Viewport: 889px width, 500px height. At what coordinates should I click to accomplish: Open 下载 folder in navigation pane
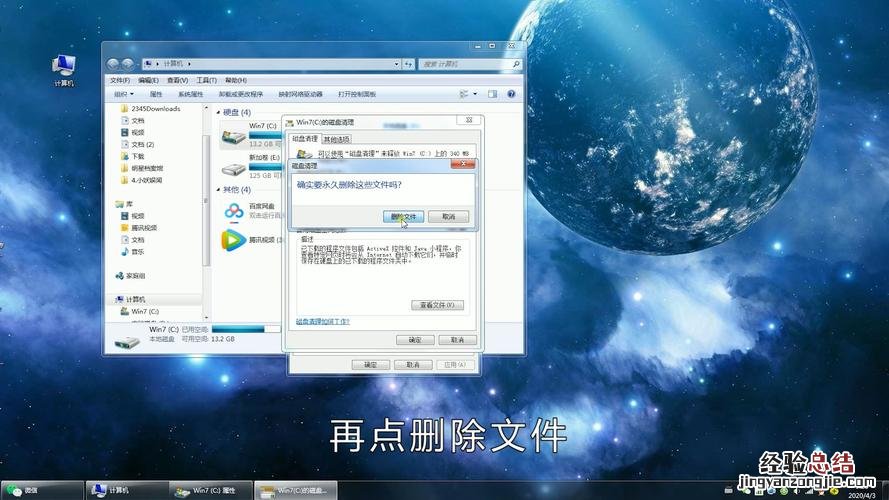click(133, 156)
